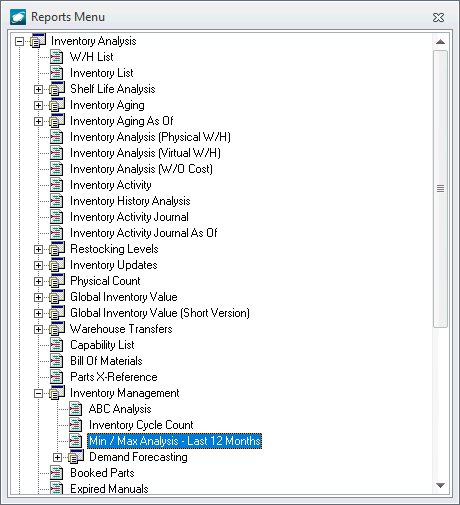Screen dimensions: 460x505
Task: Expand the Demand Forecasting node
Action: coord(57,457)
